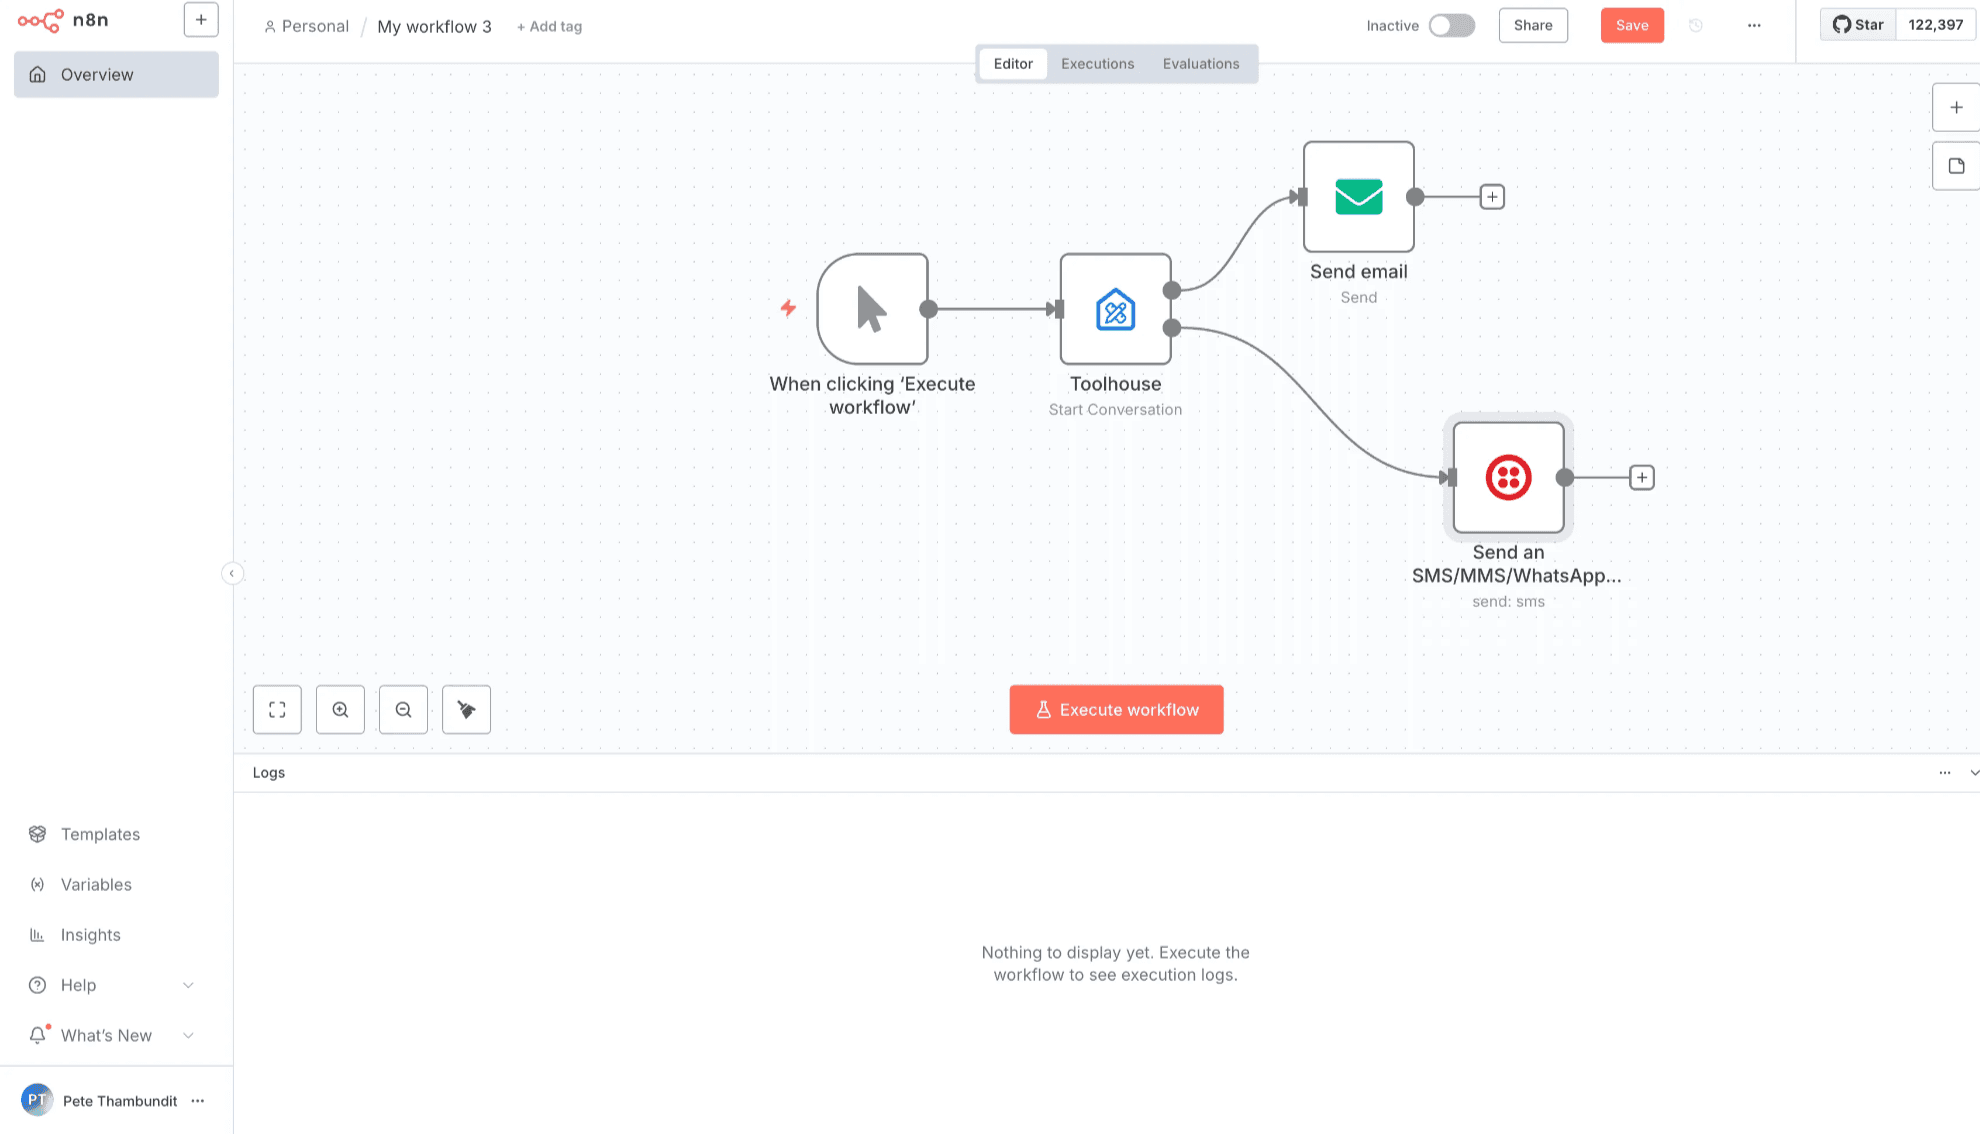Viewport: 1980px width, 1134px height.
Task: Switch to the Evaluations tab
Action: tap(1200, 64)
